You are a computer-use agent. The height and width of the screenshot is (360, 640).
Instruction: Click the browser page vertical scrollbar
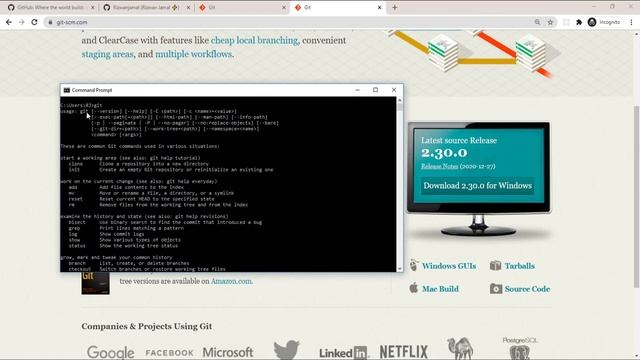tap(637, 196)
